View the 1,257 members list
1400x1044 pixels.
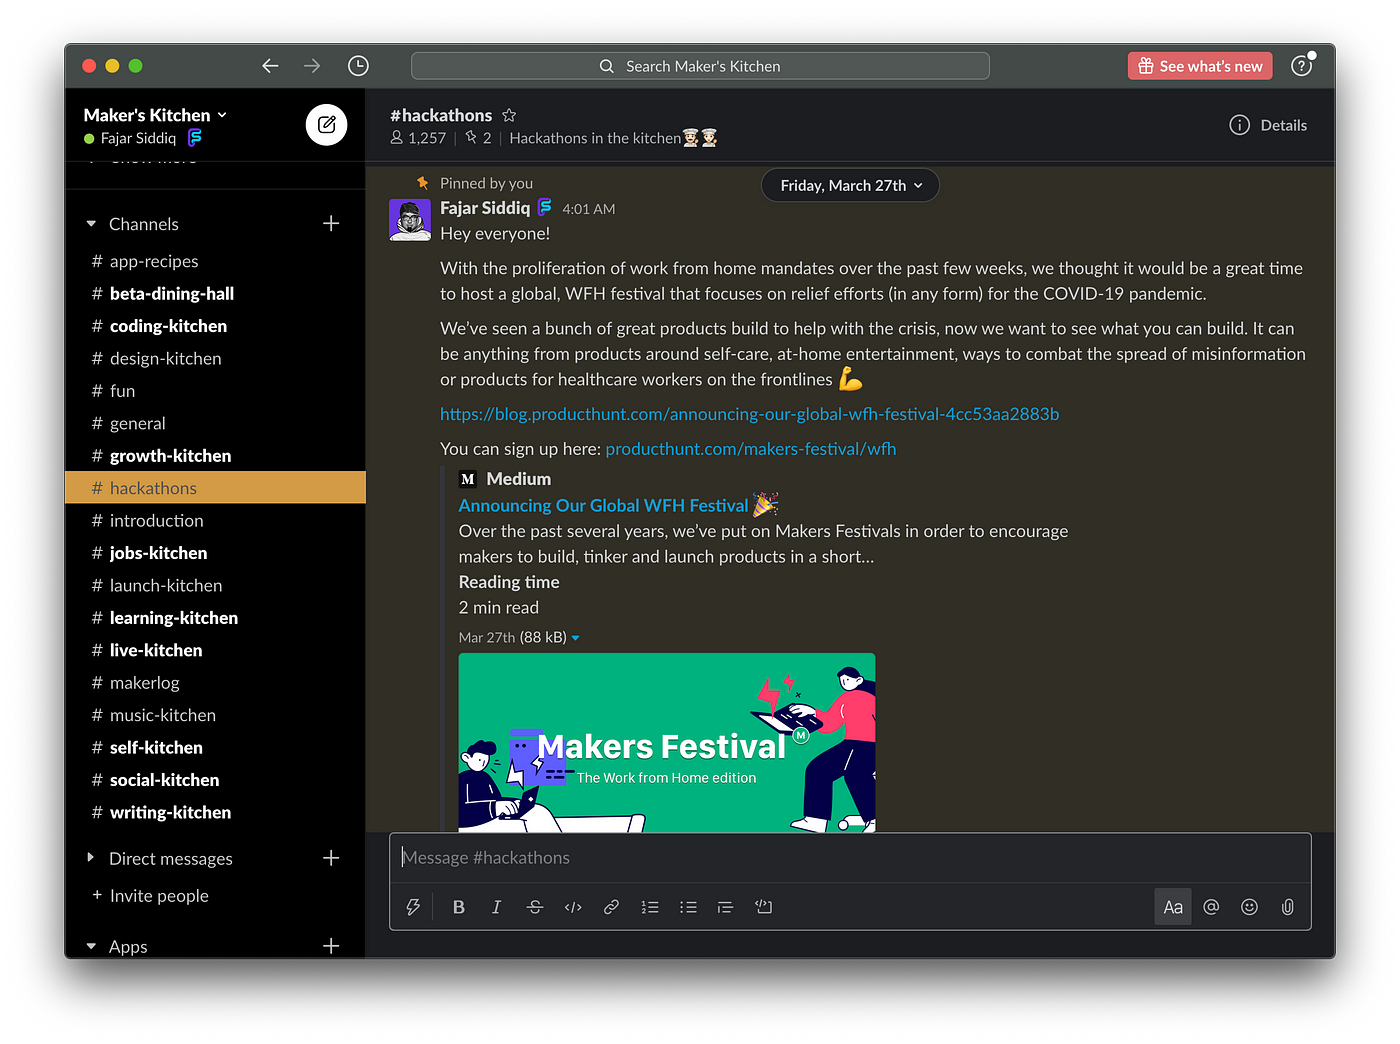click(x=418, y=138)
